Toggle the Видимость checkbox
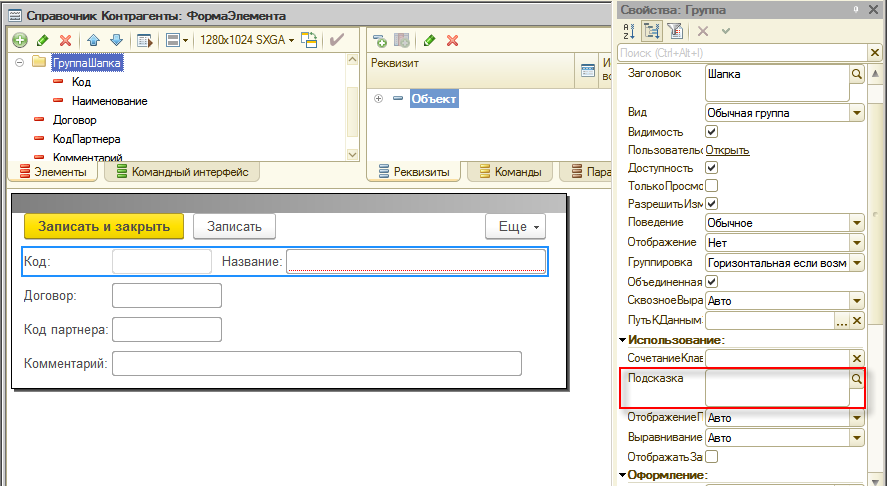 tap(712, 132)
